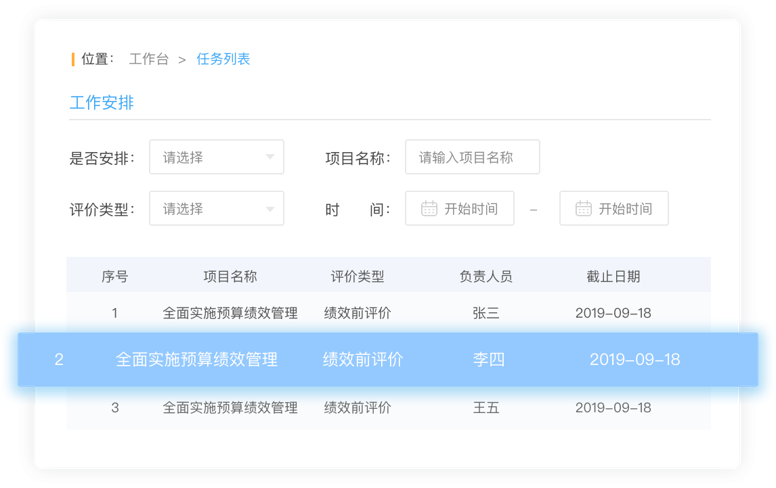The height and width of the screenshot is (488, 776).
Task: Click 全面实施预算绩效管理 in row 3
Action: 230,407
